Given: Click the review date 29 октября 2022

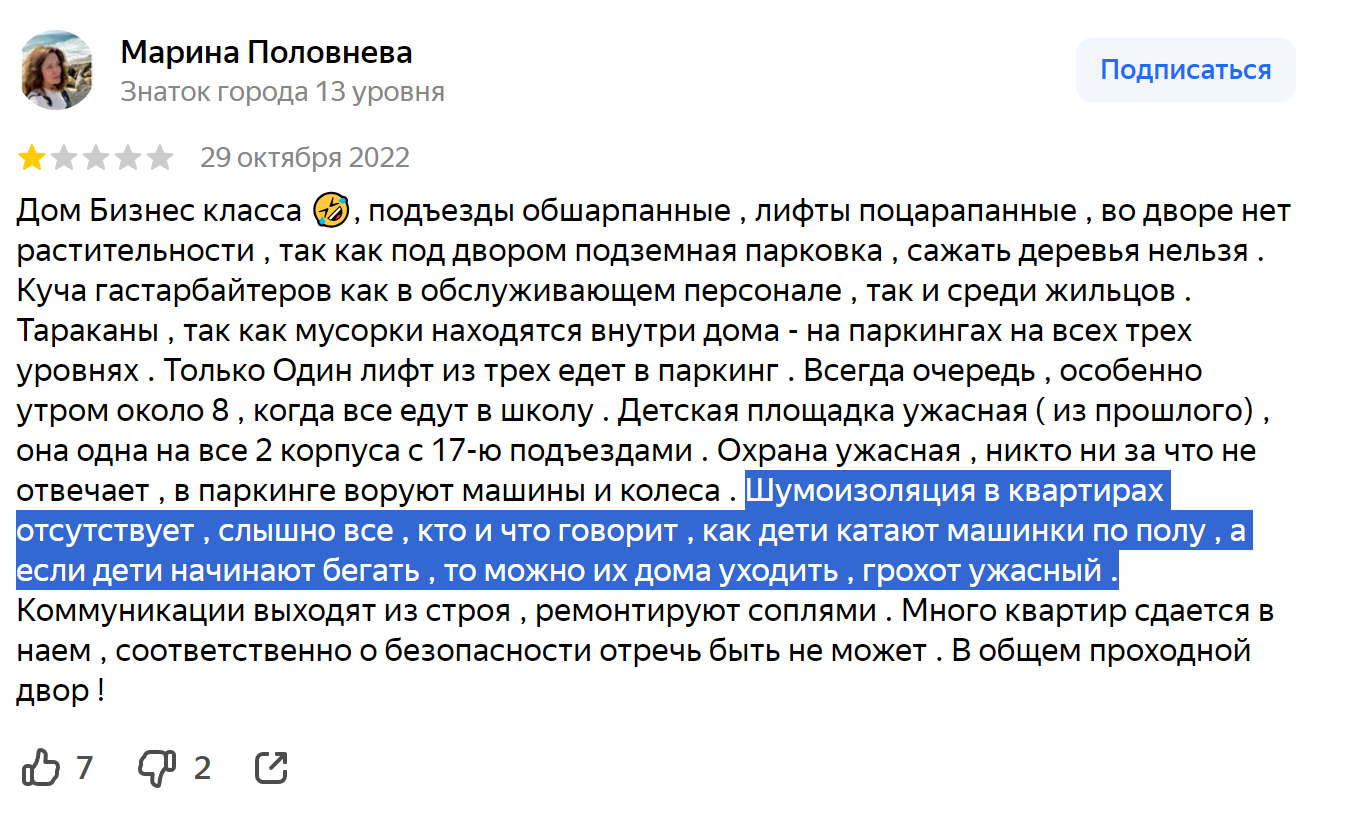Looking at the screenshot, I should pos(305,158).
